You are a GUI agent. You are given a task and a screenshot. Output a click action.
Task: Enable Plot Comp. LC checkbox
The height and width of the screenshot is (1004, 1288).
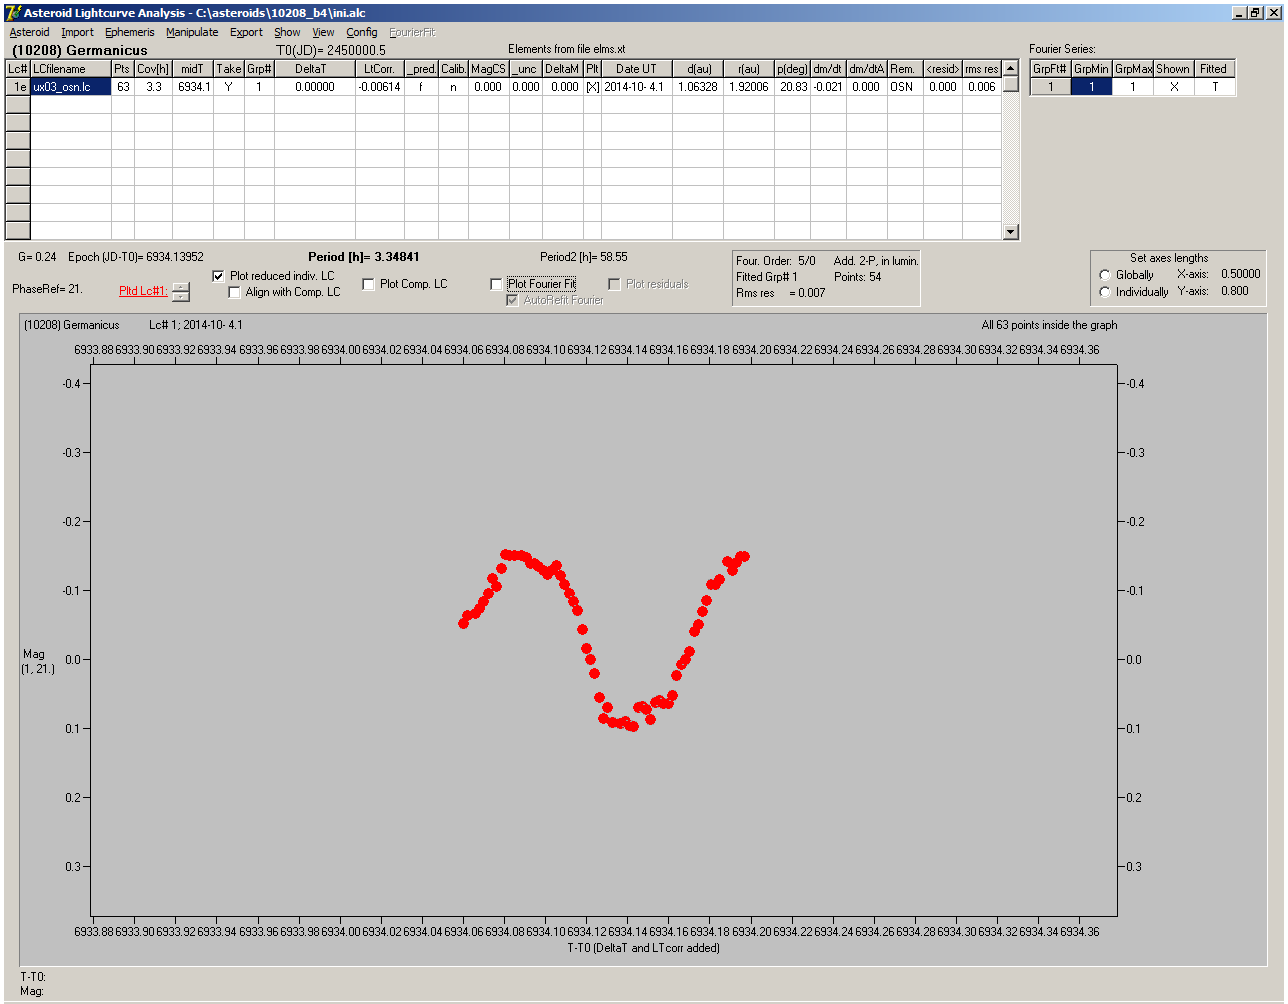tap(369, 284)
